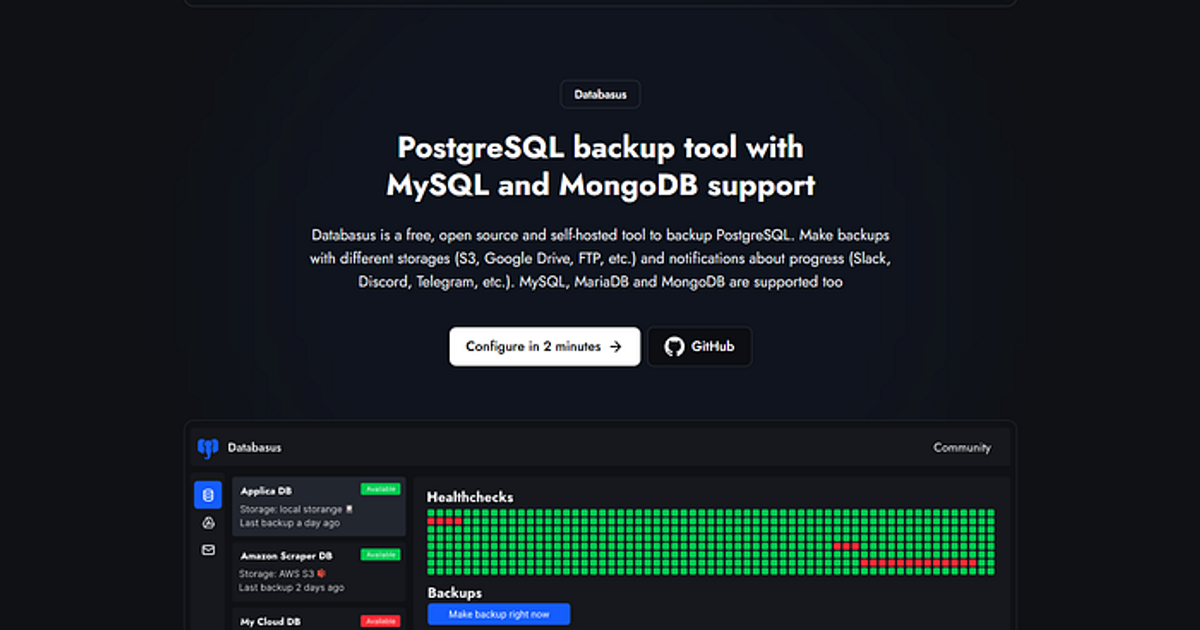Click red status badge on My Cloud DB
Viewport: 1200px width, 630px height.
(x=381, y=621)
